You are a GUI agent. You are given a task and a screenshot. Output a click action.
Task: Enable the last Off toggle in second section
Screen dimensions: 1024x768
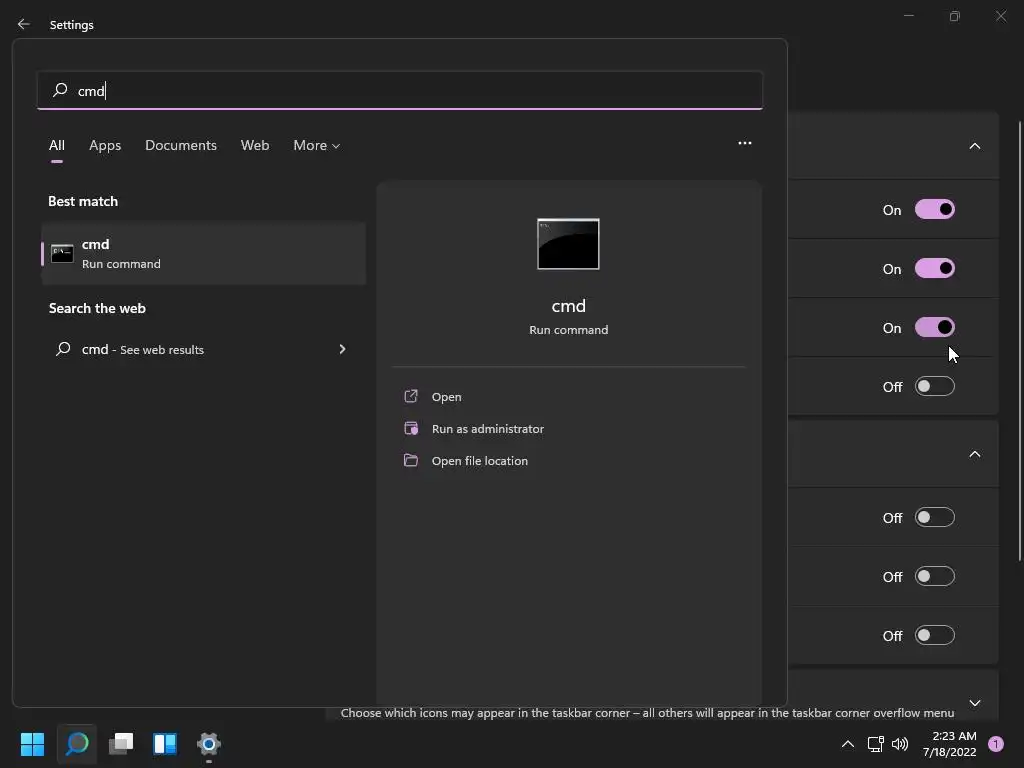click(935, 635)
